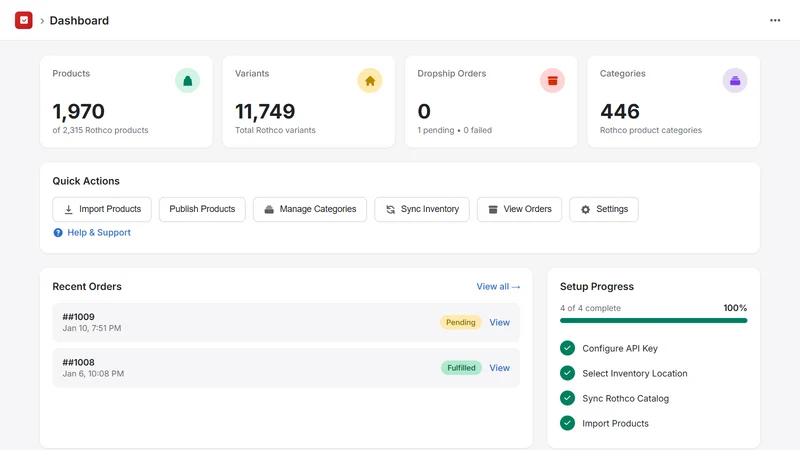Click "Total Rothco variants" text
Screen dimensions: 800x450
point(275,130)
